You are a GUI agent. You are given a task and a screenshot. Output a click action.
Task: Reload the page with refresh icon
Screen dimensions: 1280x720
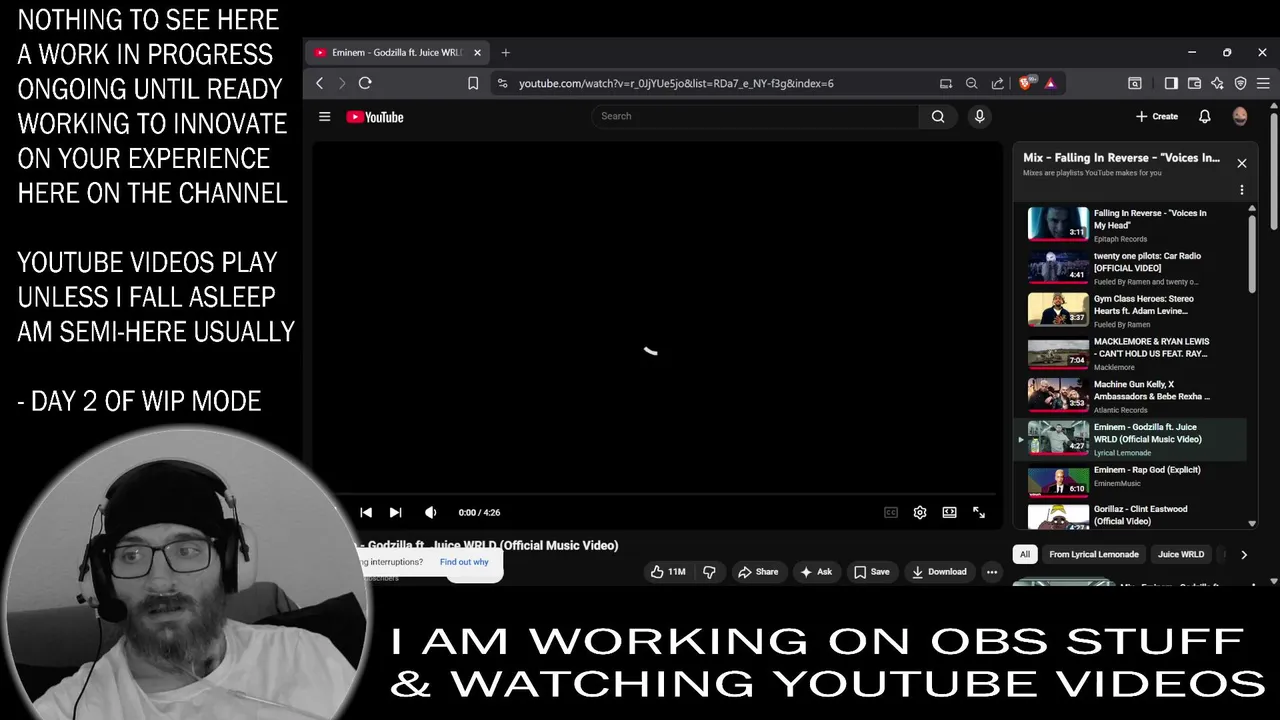(x=365, y=84)
